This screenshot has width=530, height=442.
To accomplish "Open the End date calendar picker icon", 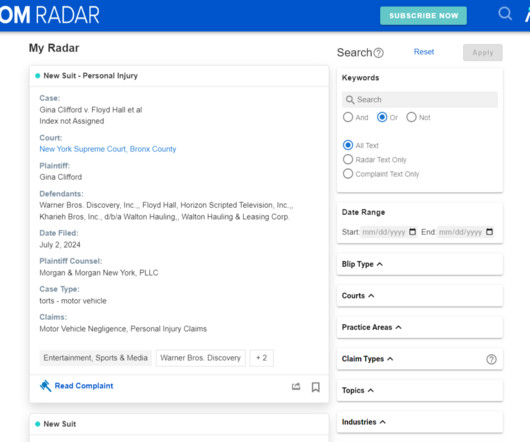I will tap(489, 232).
